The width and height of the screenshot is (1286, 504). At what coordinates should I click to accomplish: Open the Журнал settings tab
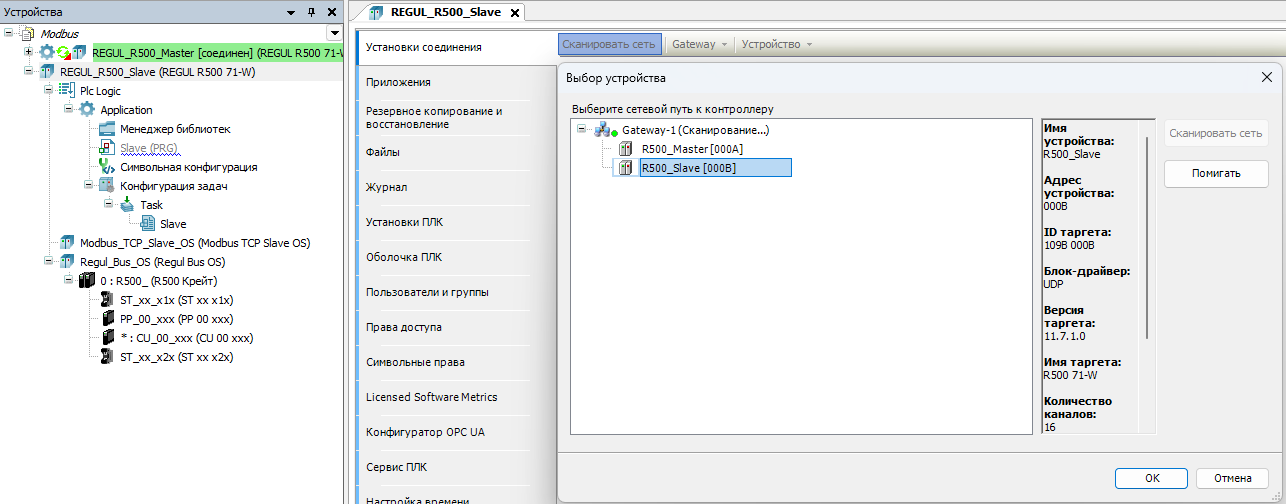coord(384,187)
